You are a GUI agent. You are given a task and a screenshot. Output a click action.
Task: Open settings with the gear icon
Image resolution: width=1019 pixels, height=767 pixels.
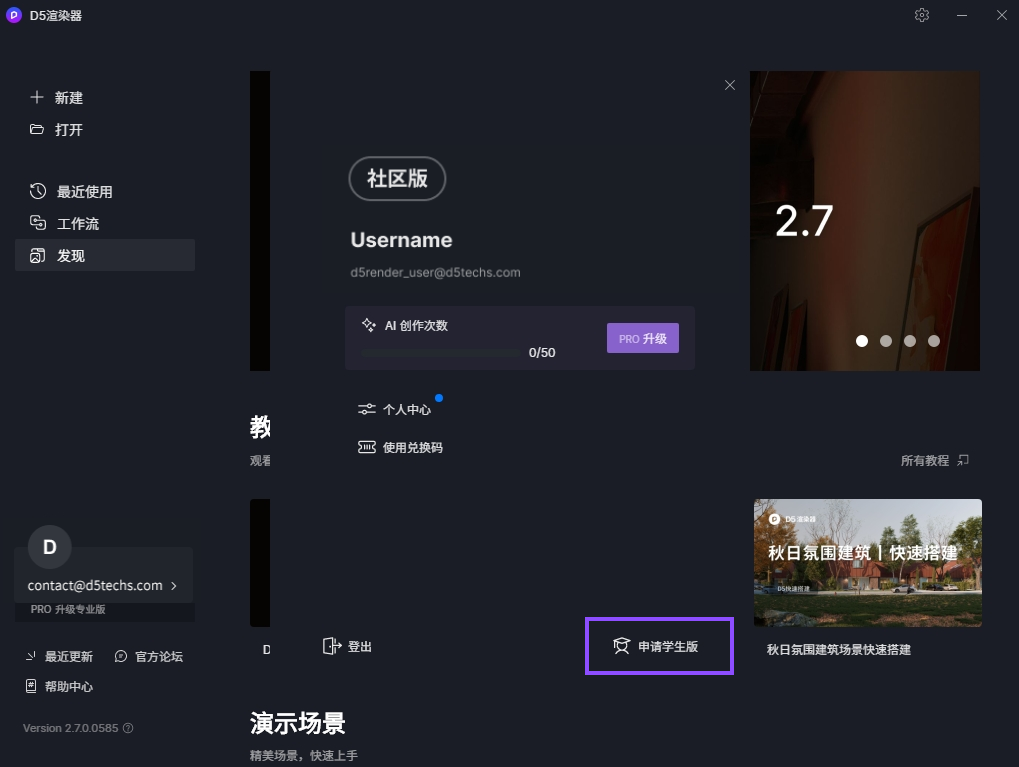coord(921,15)
